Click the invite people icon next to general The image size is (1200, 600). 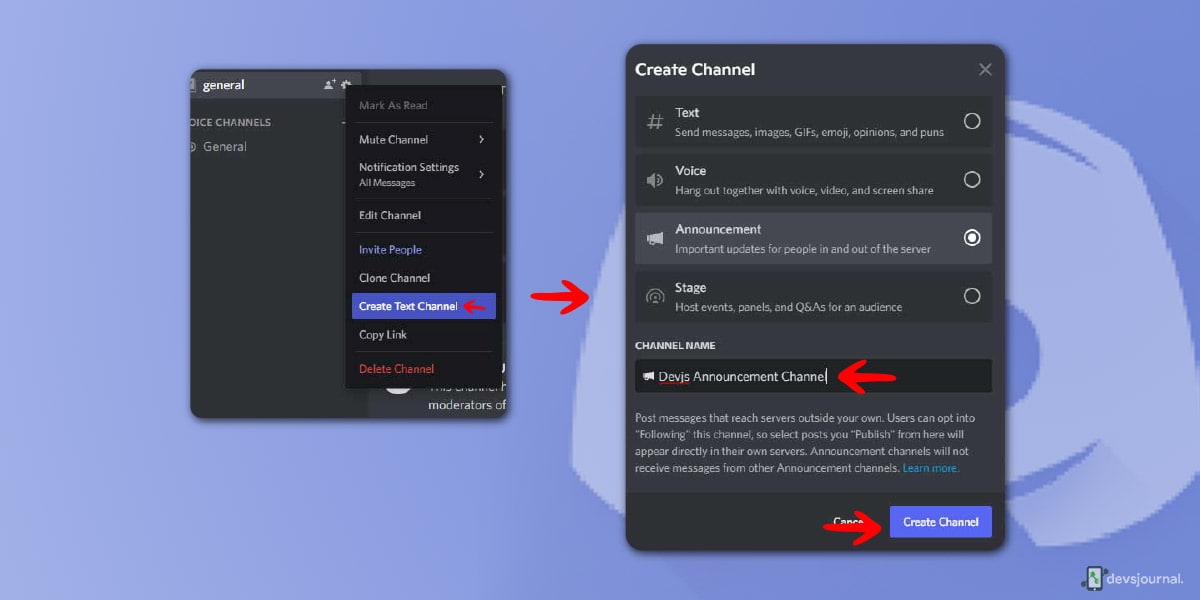330,85
